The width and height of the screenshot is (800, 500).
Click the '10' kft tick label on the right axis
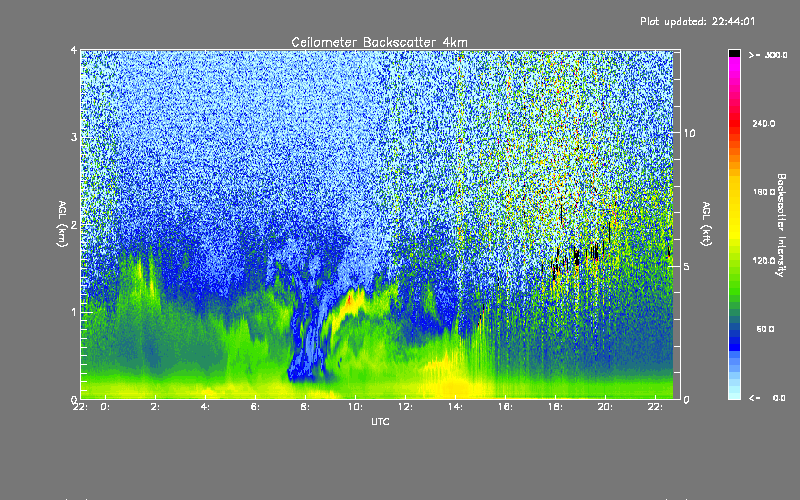coord(689,133)
